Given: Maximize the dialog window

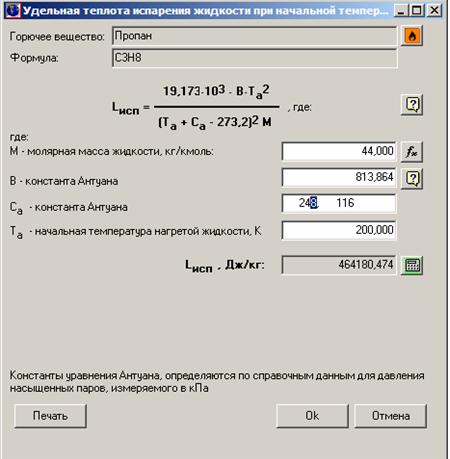Looking at the screenshot, I should (x=417, y=10).
